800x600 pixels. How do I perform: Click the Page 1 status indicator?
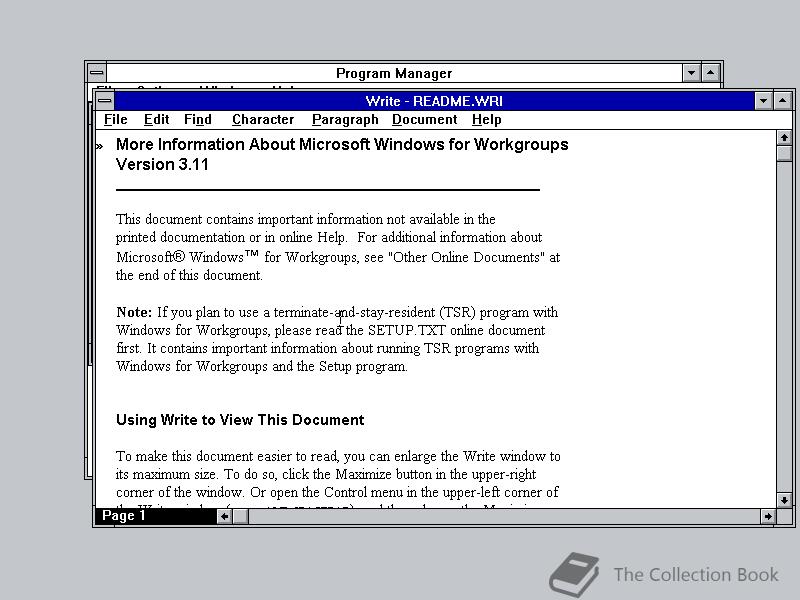155,516
